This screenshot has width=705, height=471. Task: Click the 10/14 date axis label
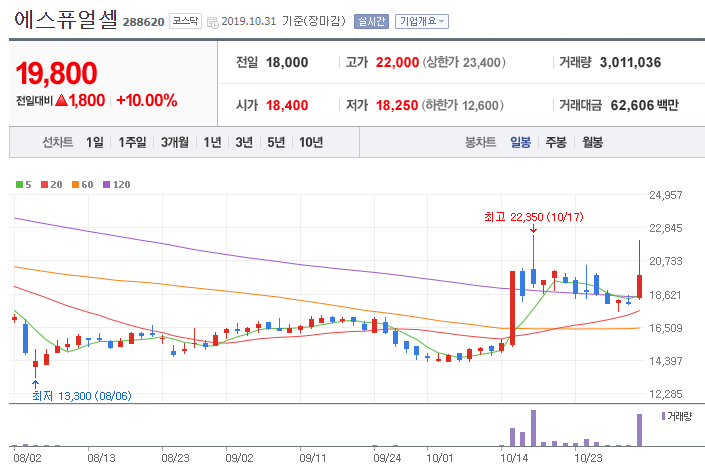514,458
